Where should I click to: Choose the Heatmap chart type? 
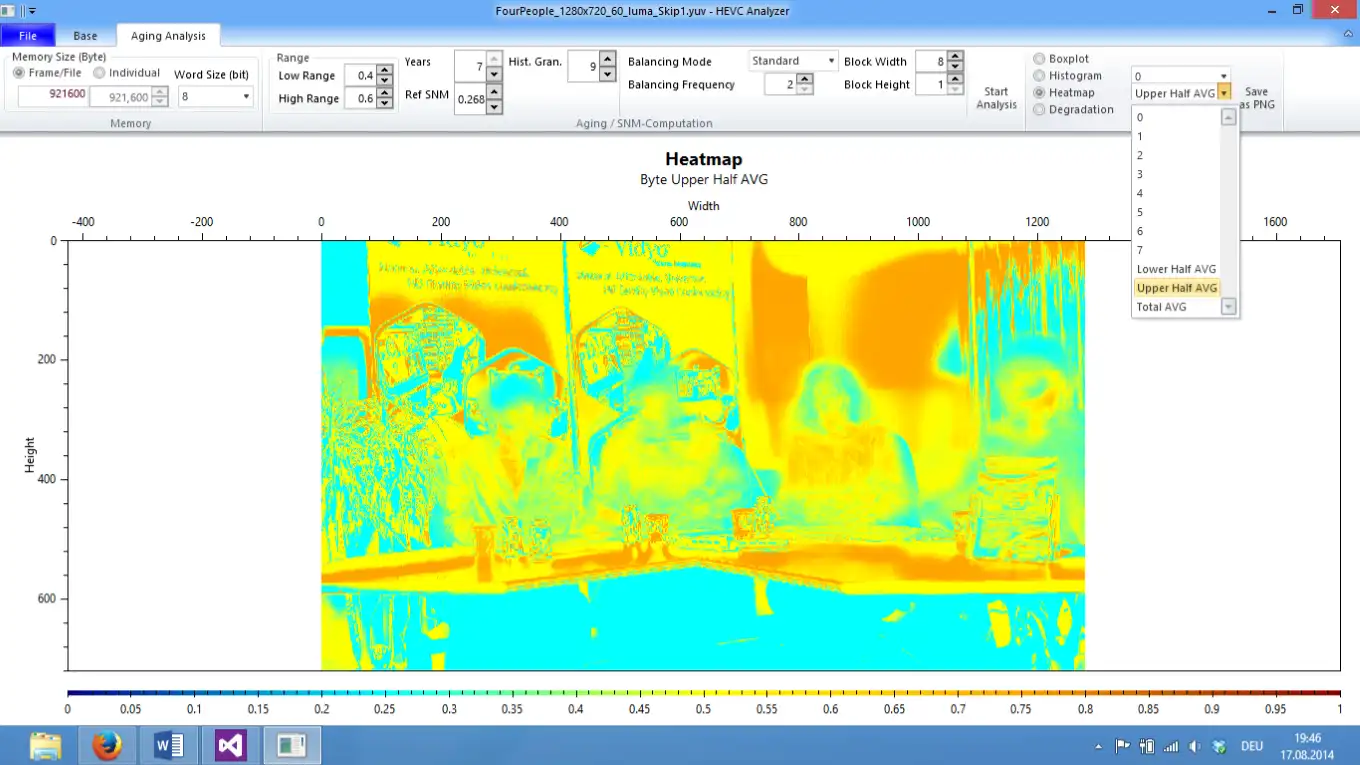[x=1064, y=93]
